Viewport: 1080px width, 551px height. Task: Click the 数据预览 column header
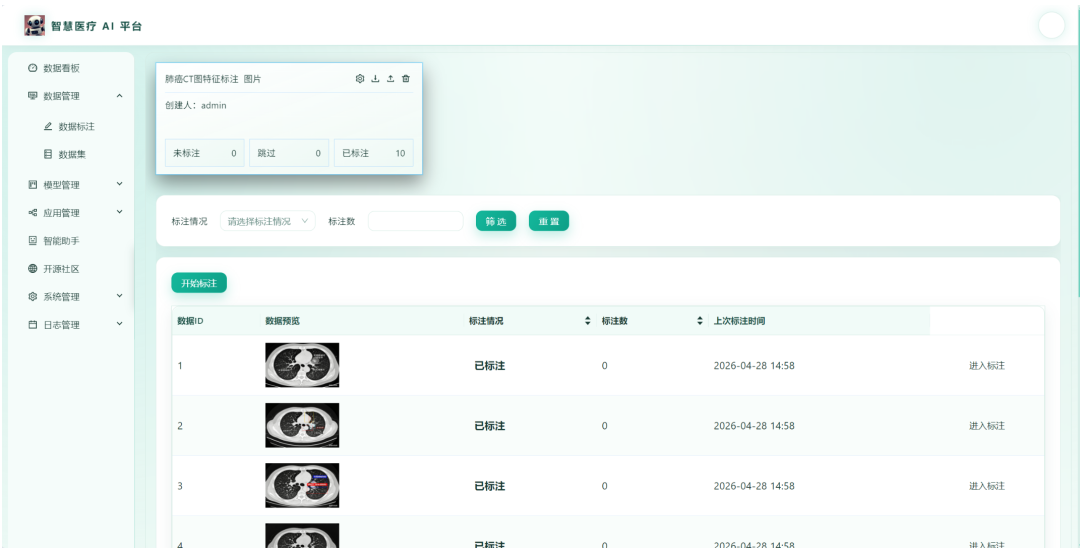point(282,321)
